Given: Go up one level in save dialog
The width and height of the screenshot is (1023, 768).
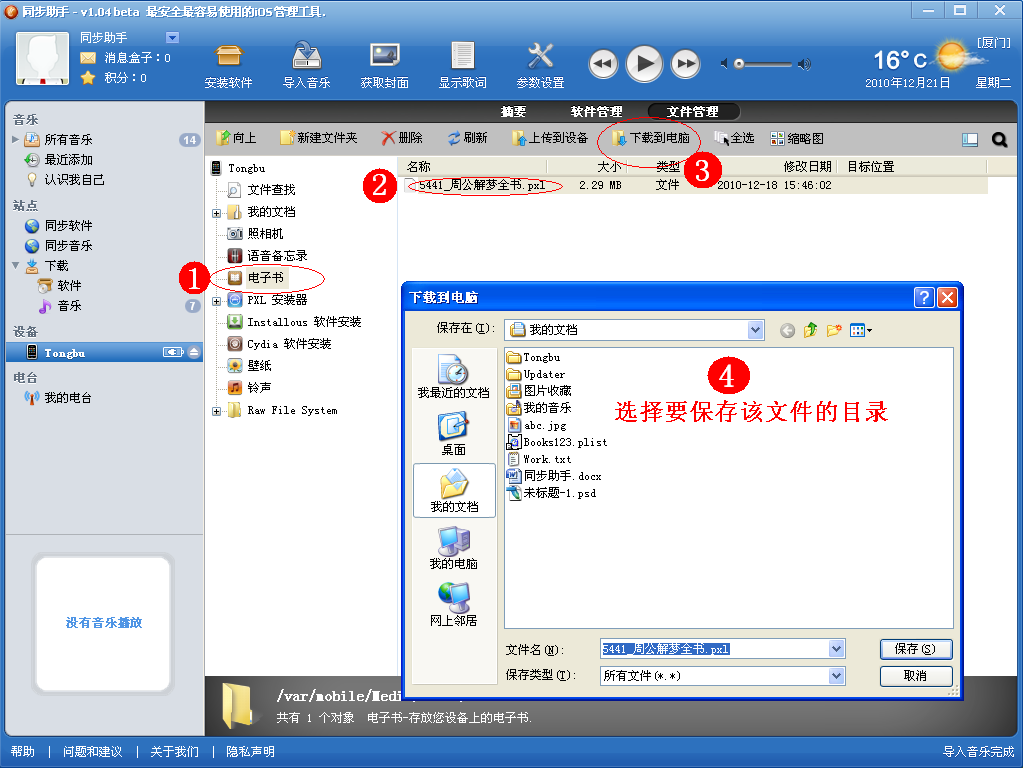Looking at the screenshot, I should [x=810, y=330].
